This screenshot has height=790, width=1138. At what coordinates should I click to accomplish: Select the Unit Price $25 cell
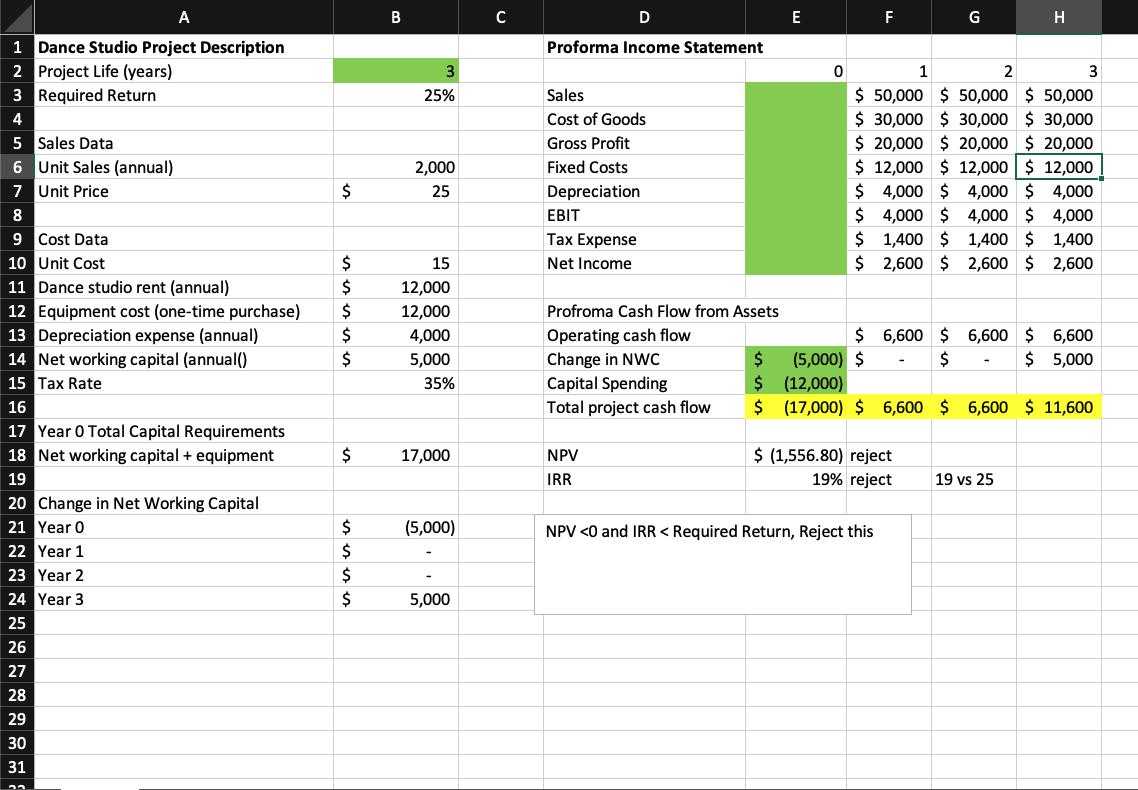(395, 191)
